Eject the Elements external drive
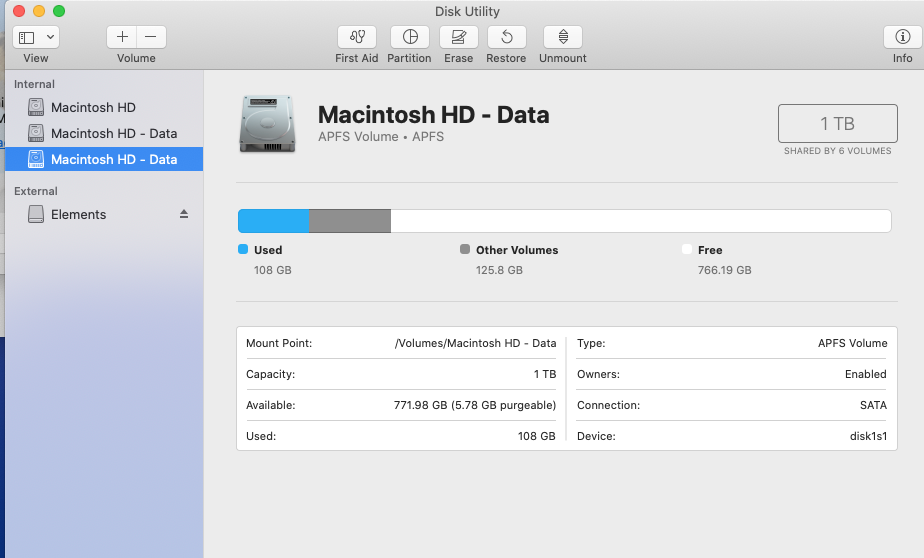Screen dimensions: 924x558 (183, 214)
